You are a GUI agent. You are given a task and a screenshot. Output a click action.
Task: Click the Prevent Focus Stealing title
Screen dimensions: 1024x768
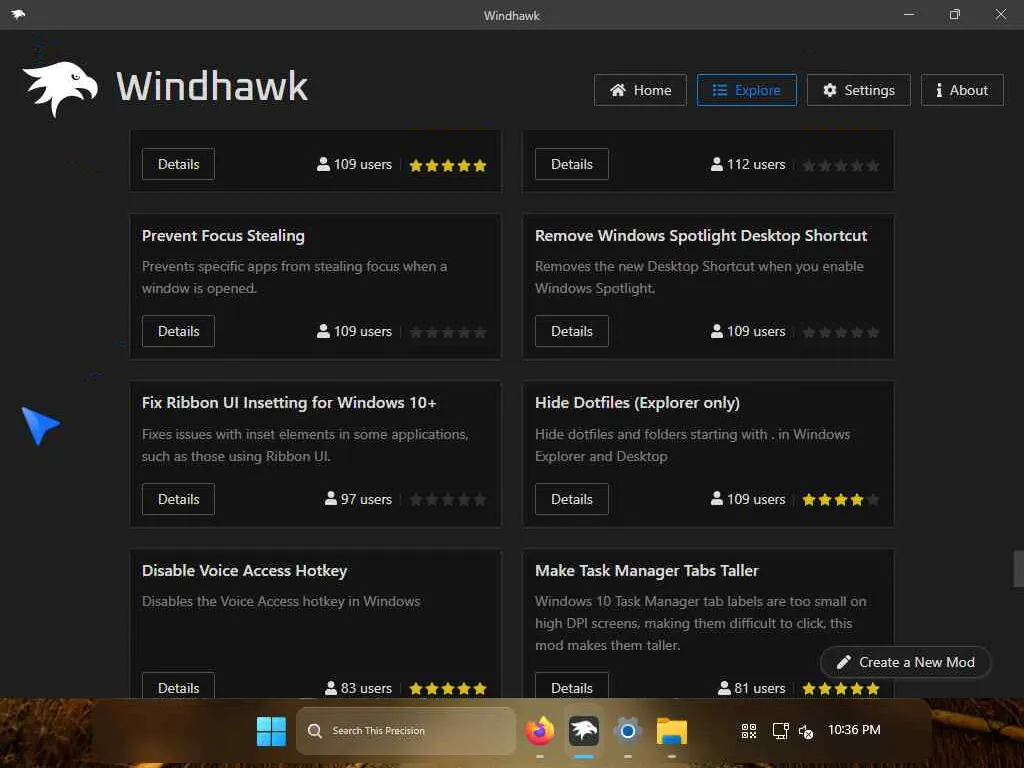click(x=223, y=236)
